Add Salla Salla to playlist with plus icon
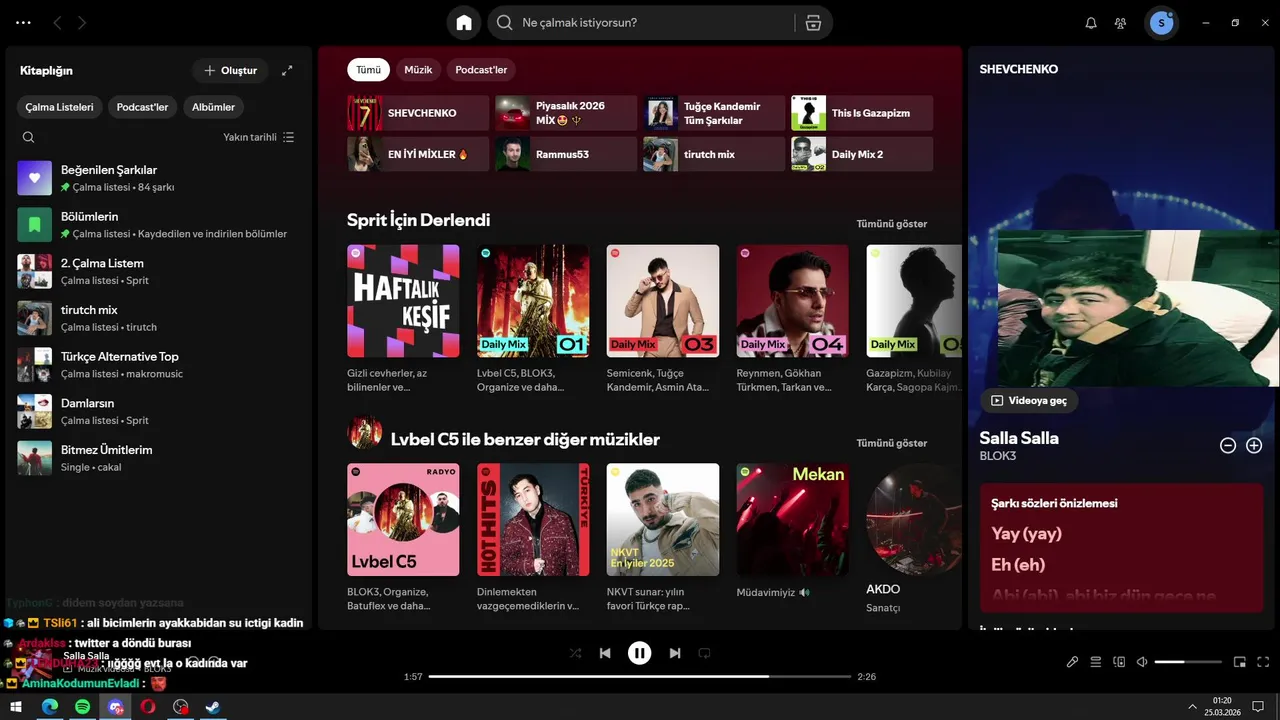 pyautogui.click(x=1254, y=446)
